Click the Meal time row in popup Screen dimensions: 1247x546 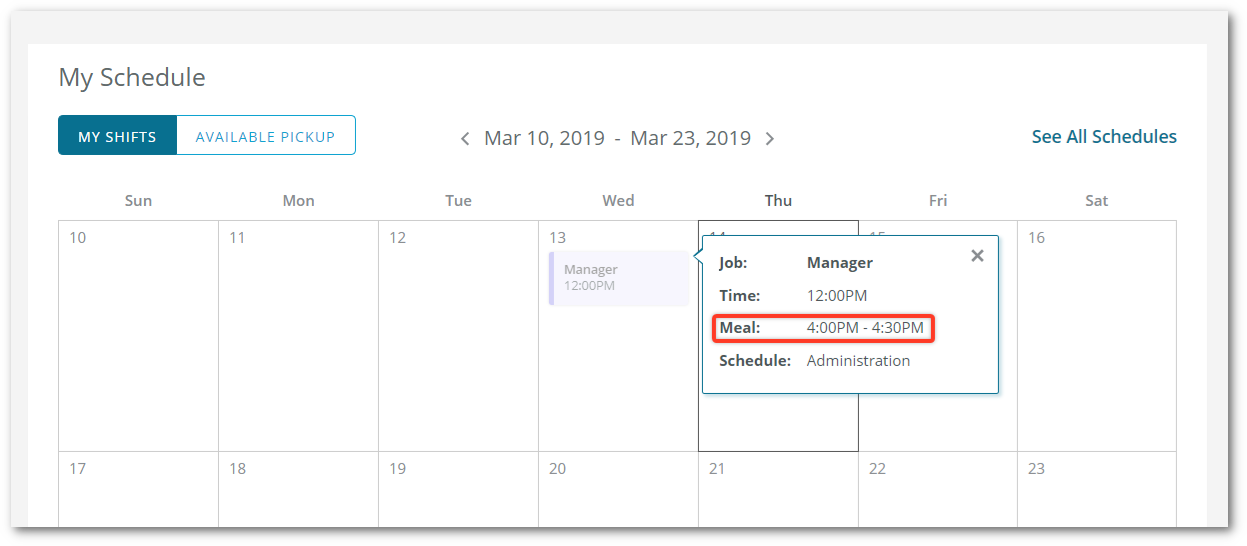(x=824, y=328)
